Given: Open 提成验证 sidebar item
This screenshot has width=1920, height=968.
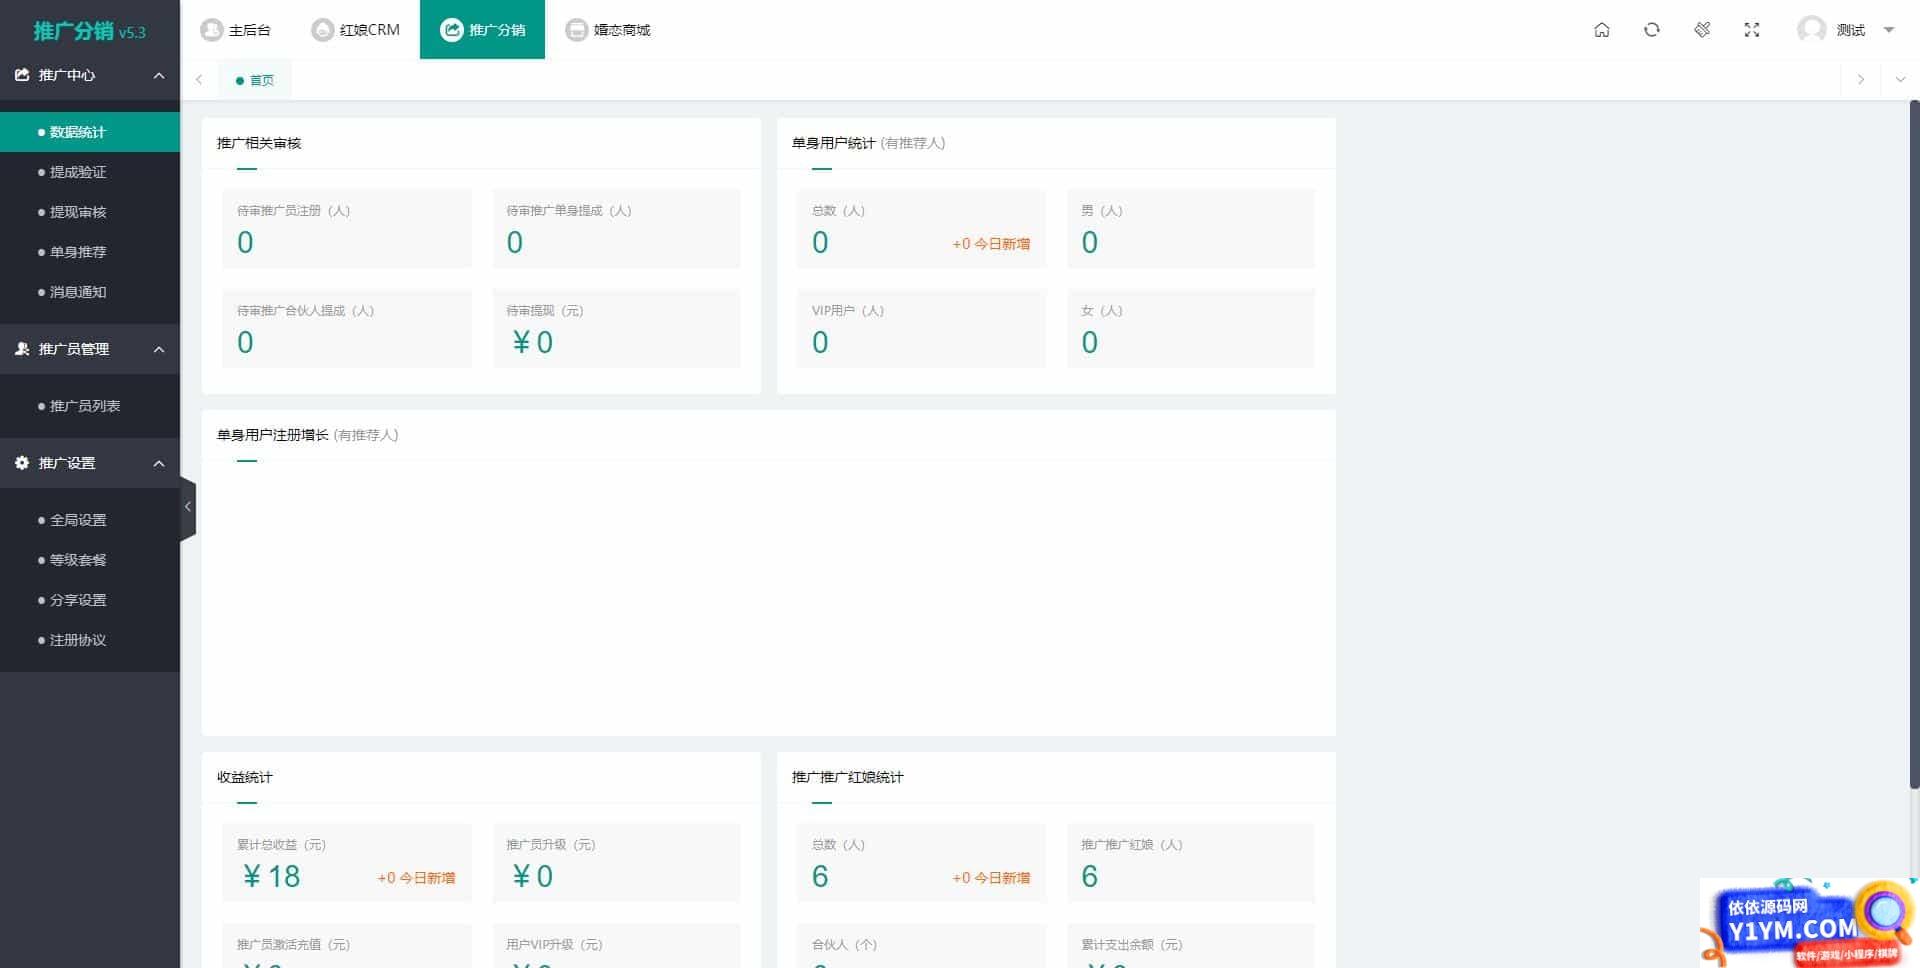Looking at the screenshot, I should pos(90,172).
